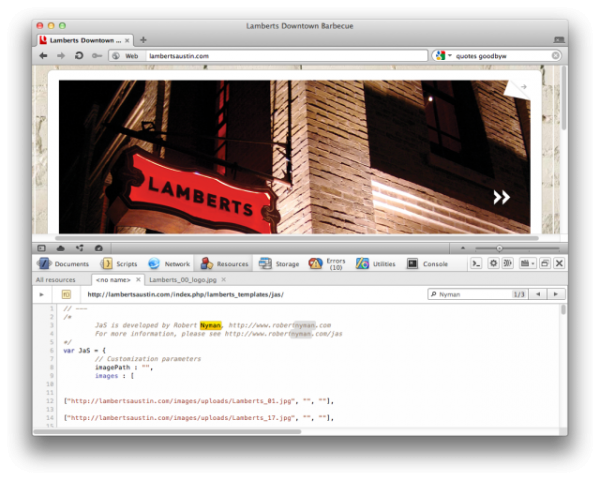The image size is (600, 480).
Task: Click the web page horizontal scrollbar
Action: (297, 238)
